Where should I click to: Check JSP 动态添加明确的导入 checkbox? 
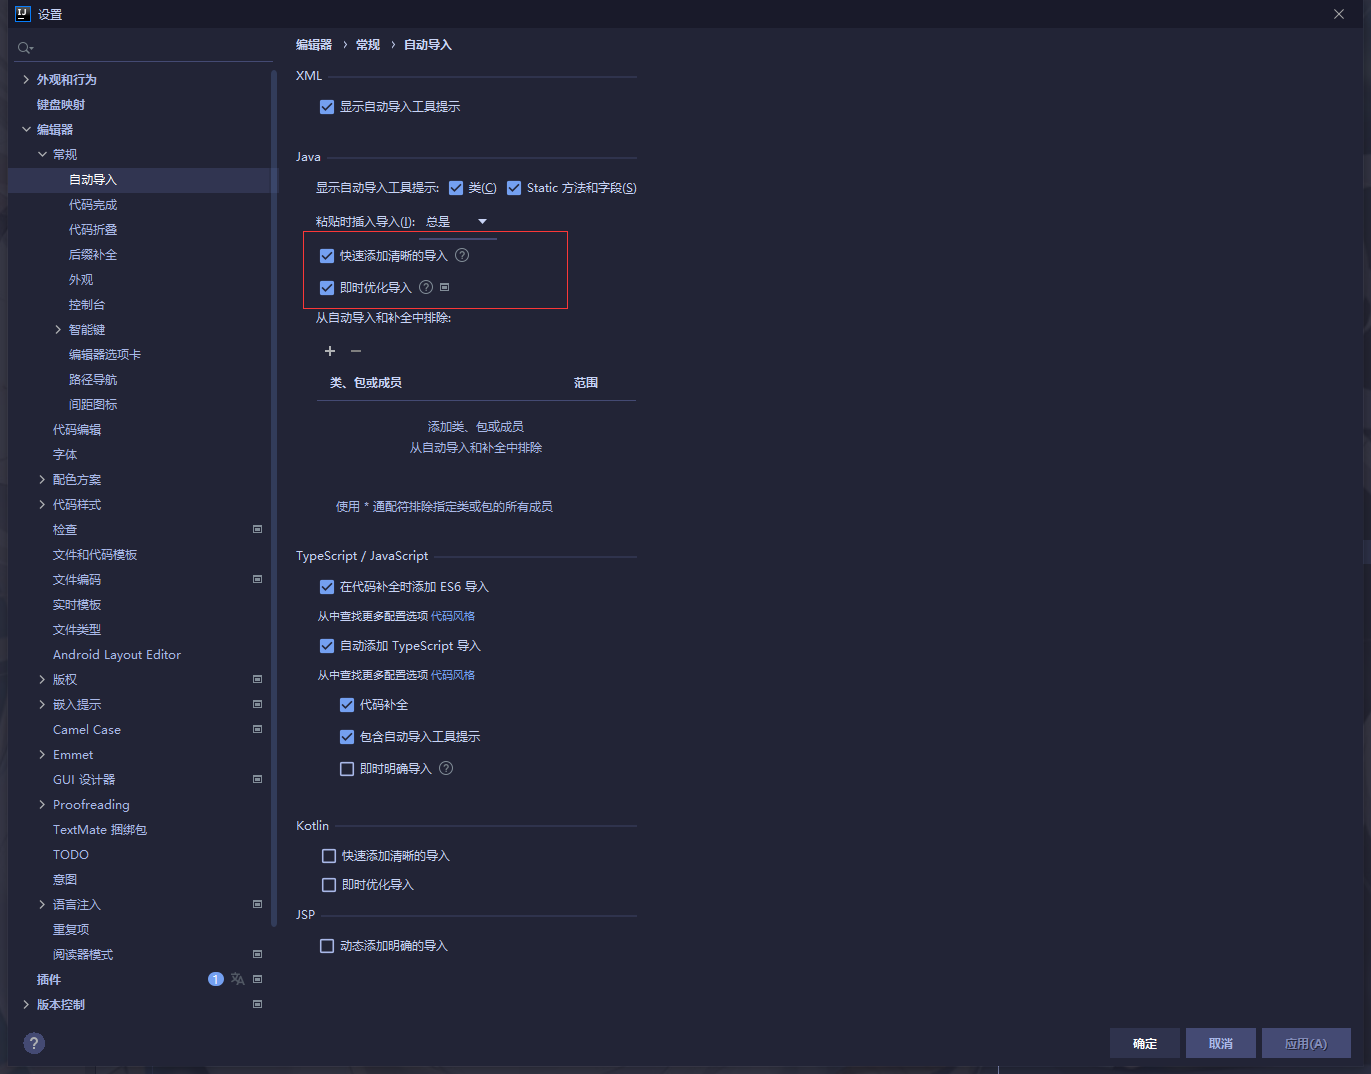pos(327,946)
